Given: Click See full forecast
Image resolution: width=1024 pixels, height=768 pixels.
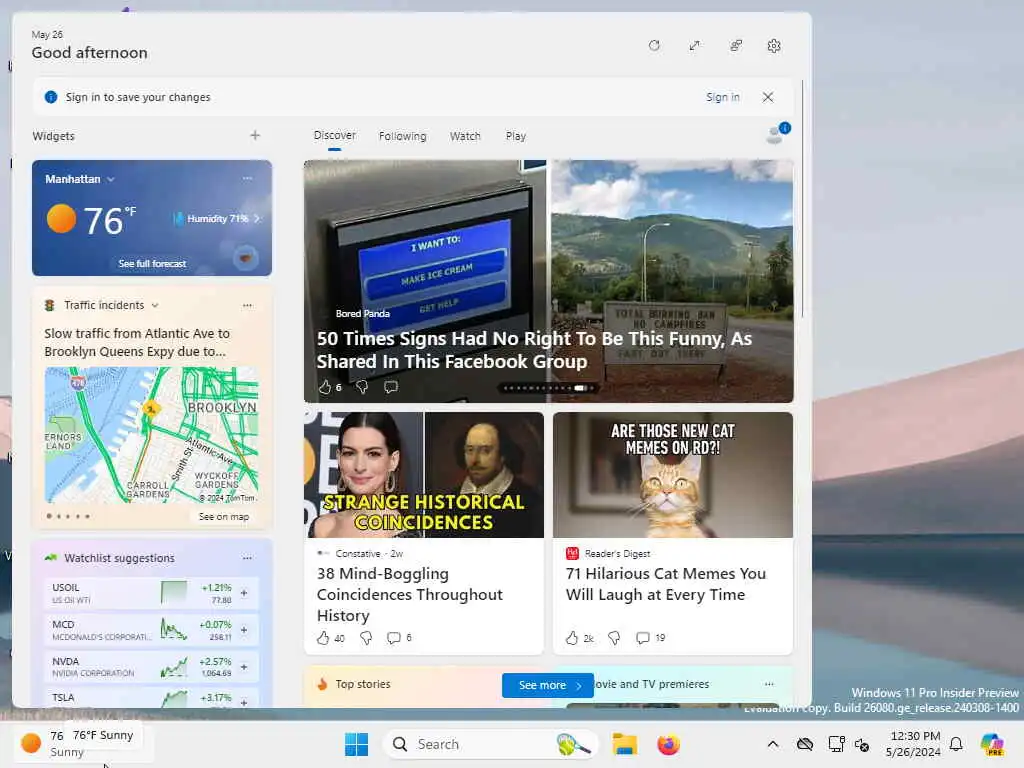Looking at the screenshot, I should pyautogui.click(x=152, y=264).
